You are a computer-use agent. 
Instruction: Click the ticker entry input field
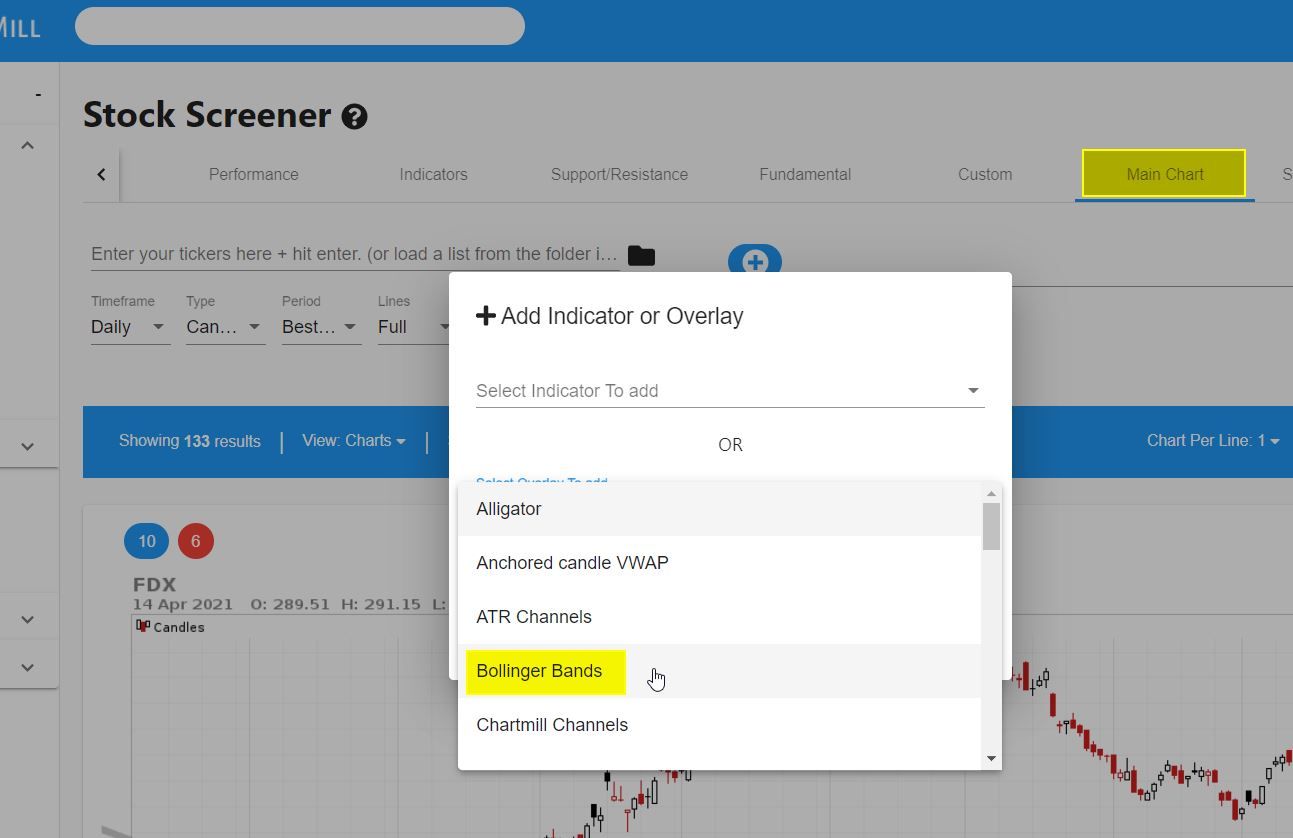354,254
